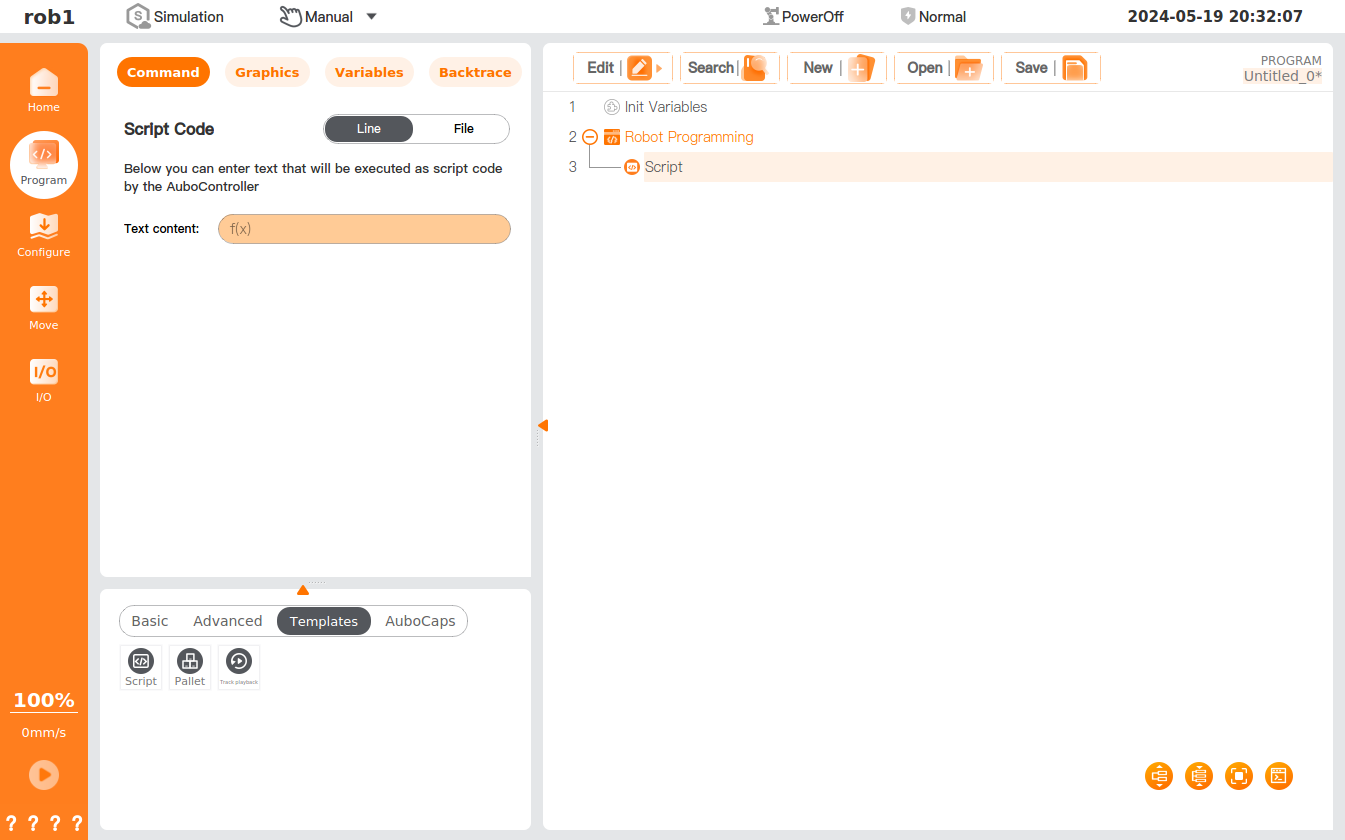Adjust the 100% speed control
Image resolution: width=1345 pixels, height=840 pixels.
[x=44, y=701]
